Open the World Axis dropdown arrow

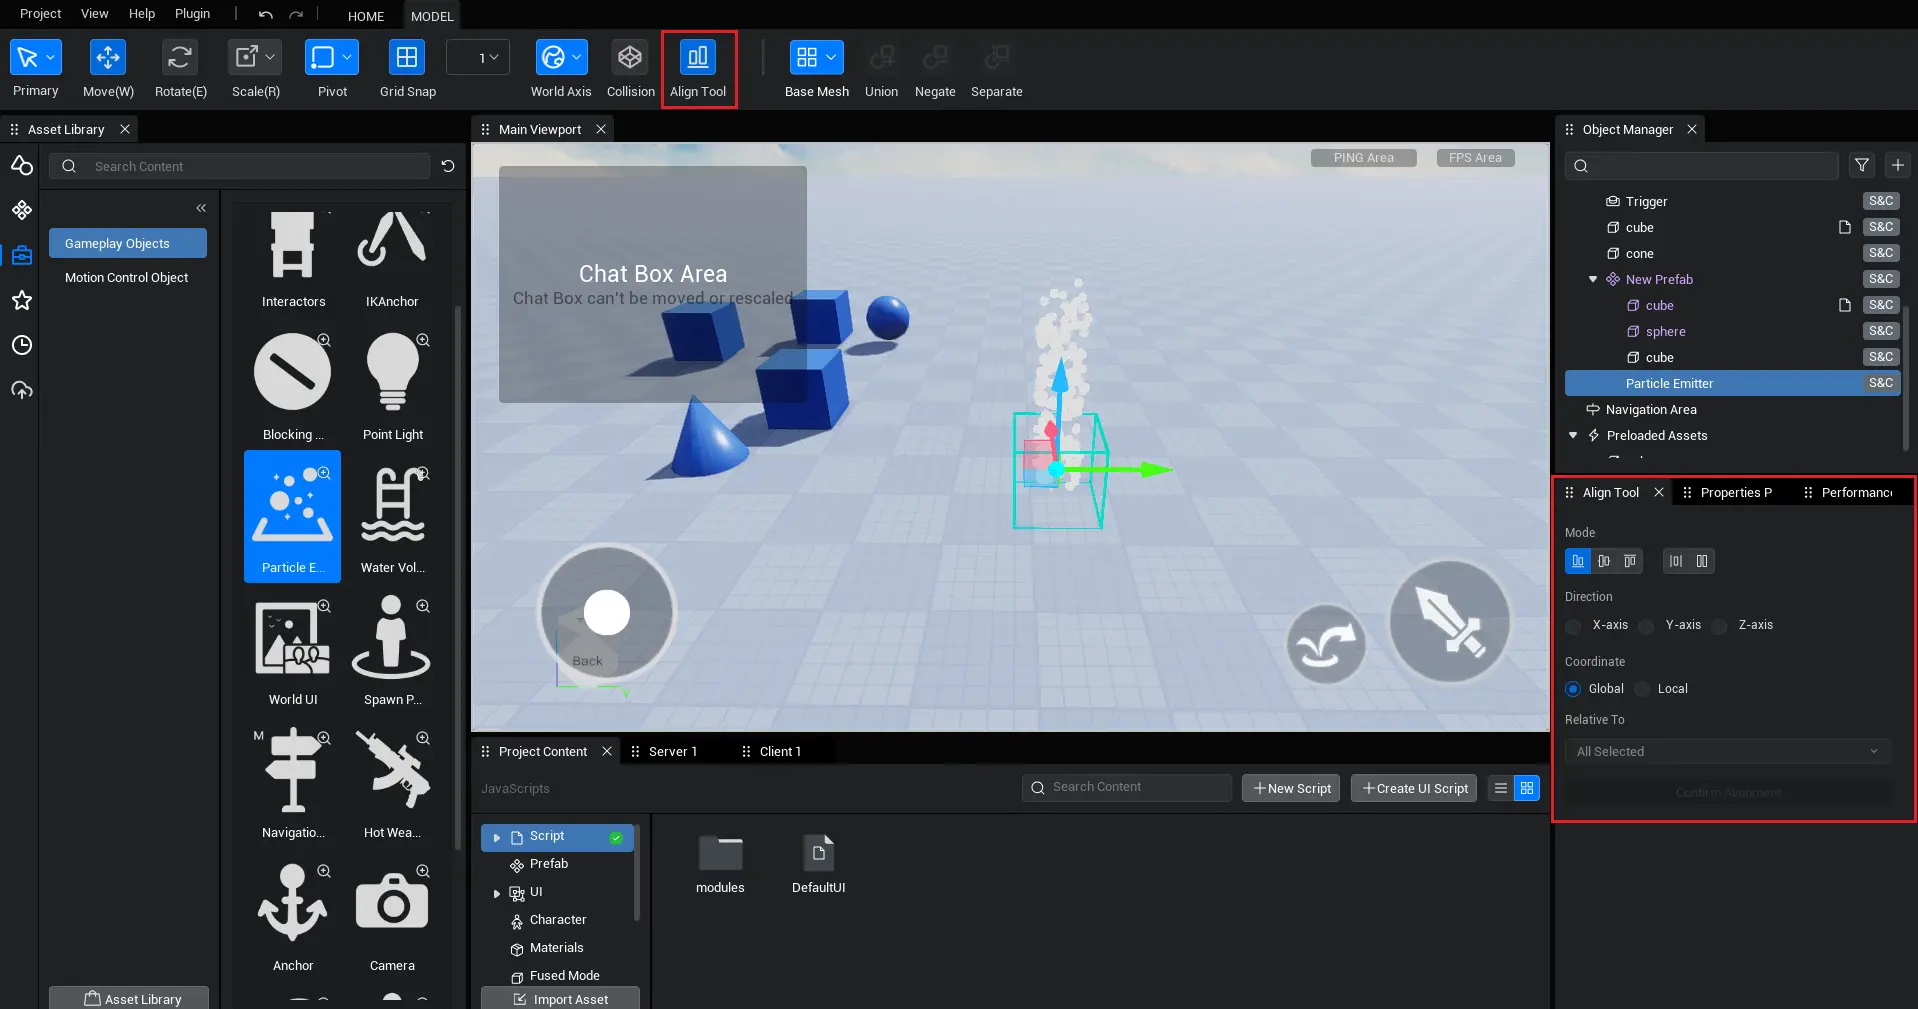[576, 57]
